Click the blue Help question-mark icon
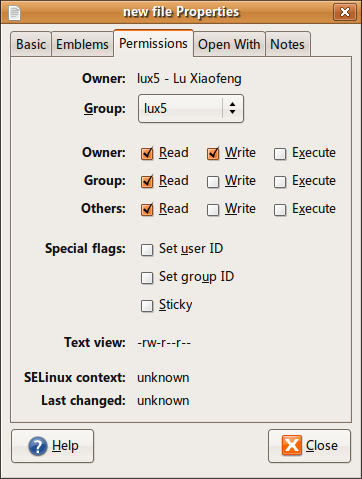 [x=38, y=446]
